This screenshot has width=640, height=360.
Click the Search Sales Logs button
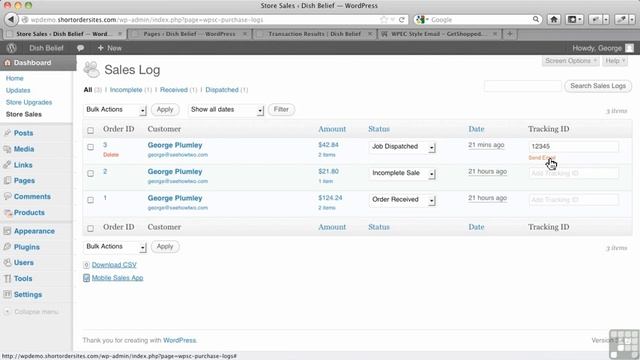pyautogui.click(x=598, y=86)
